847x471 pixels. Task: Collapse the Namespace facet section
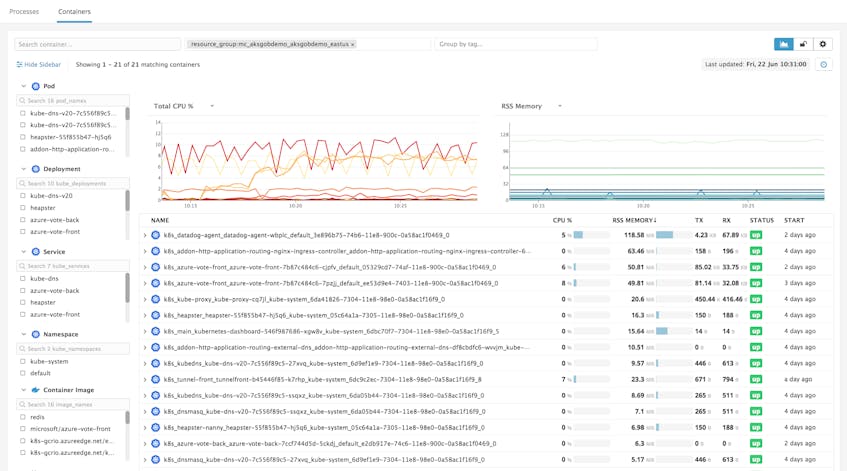coord(23,334)
